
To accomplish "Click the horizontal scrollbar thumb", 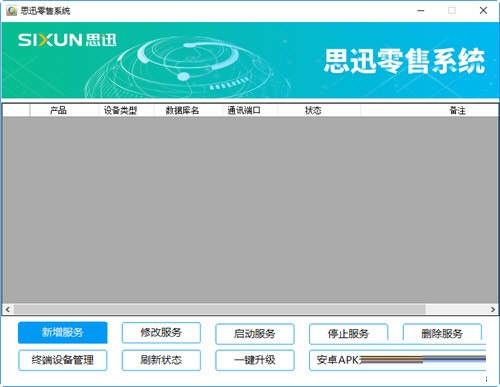I will coord(219,309).
